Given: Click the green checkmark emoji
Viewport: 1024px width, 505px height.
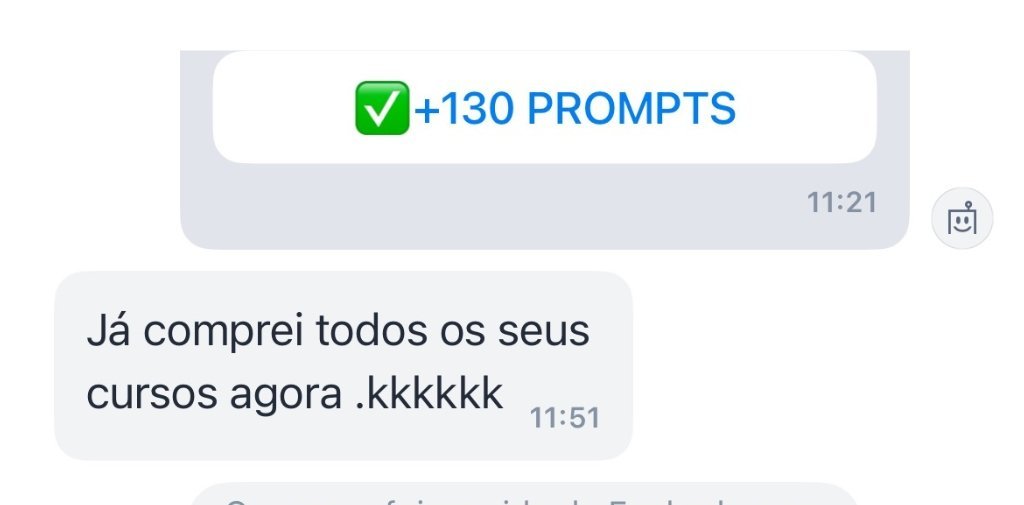Looking at the screenshot, I should (382, 108).
